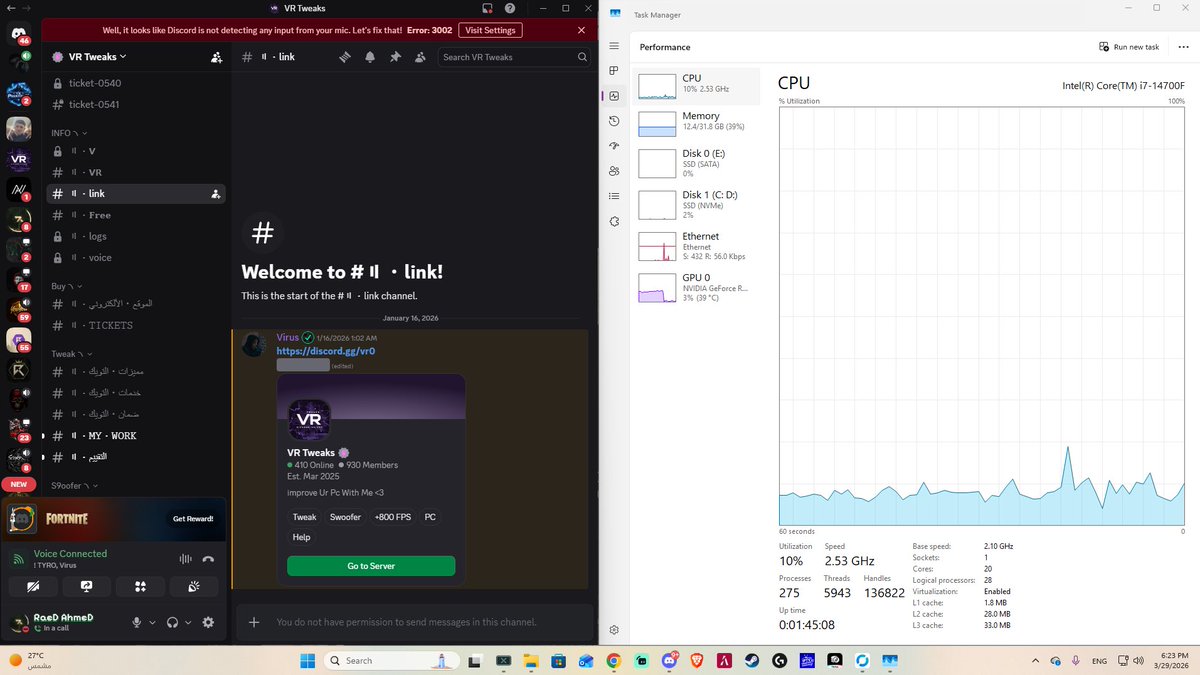Open Discord help question mark icon

click(x=510, y=8)
